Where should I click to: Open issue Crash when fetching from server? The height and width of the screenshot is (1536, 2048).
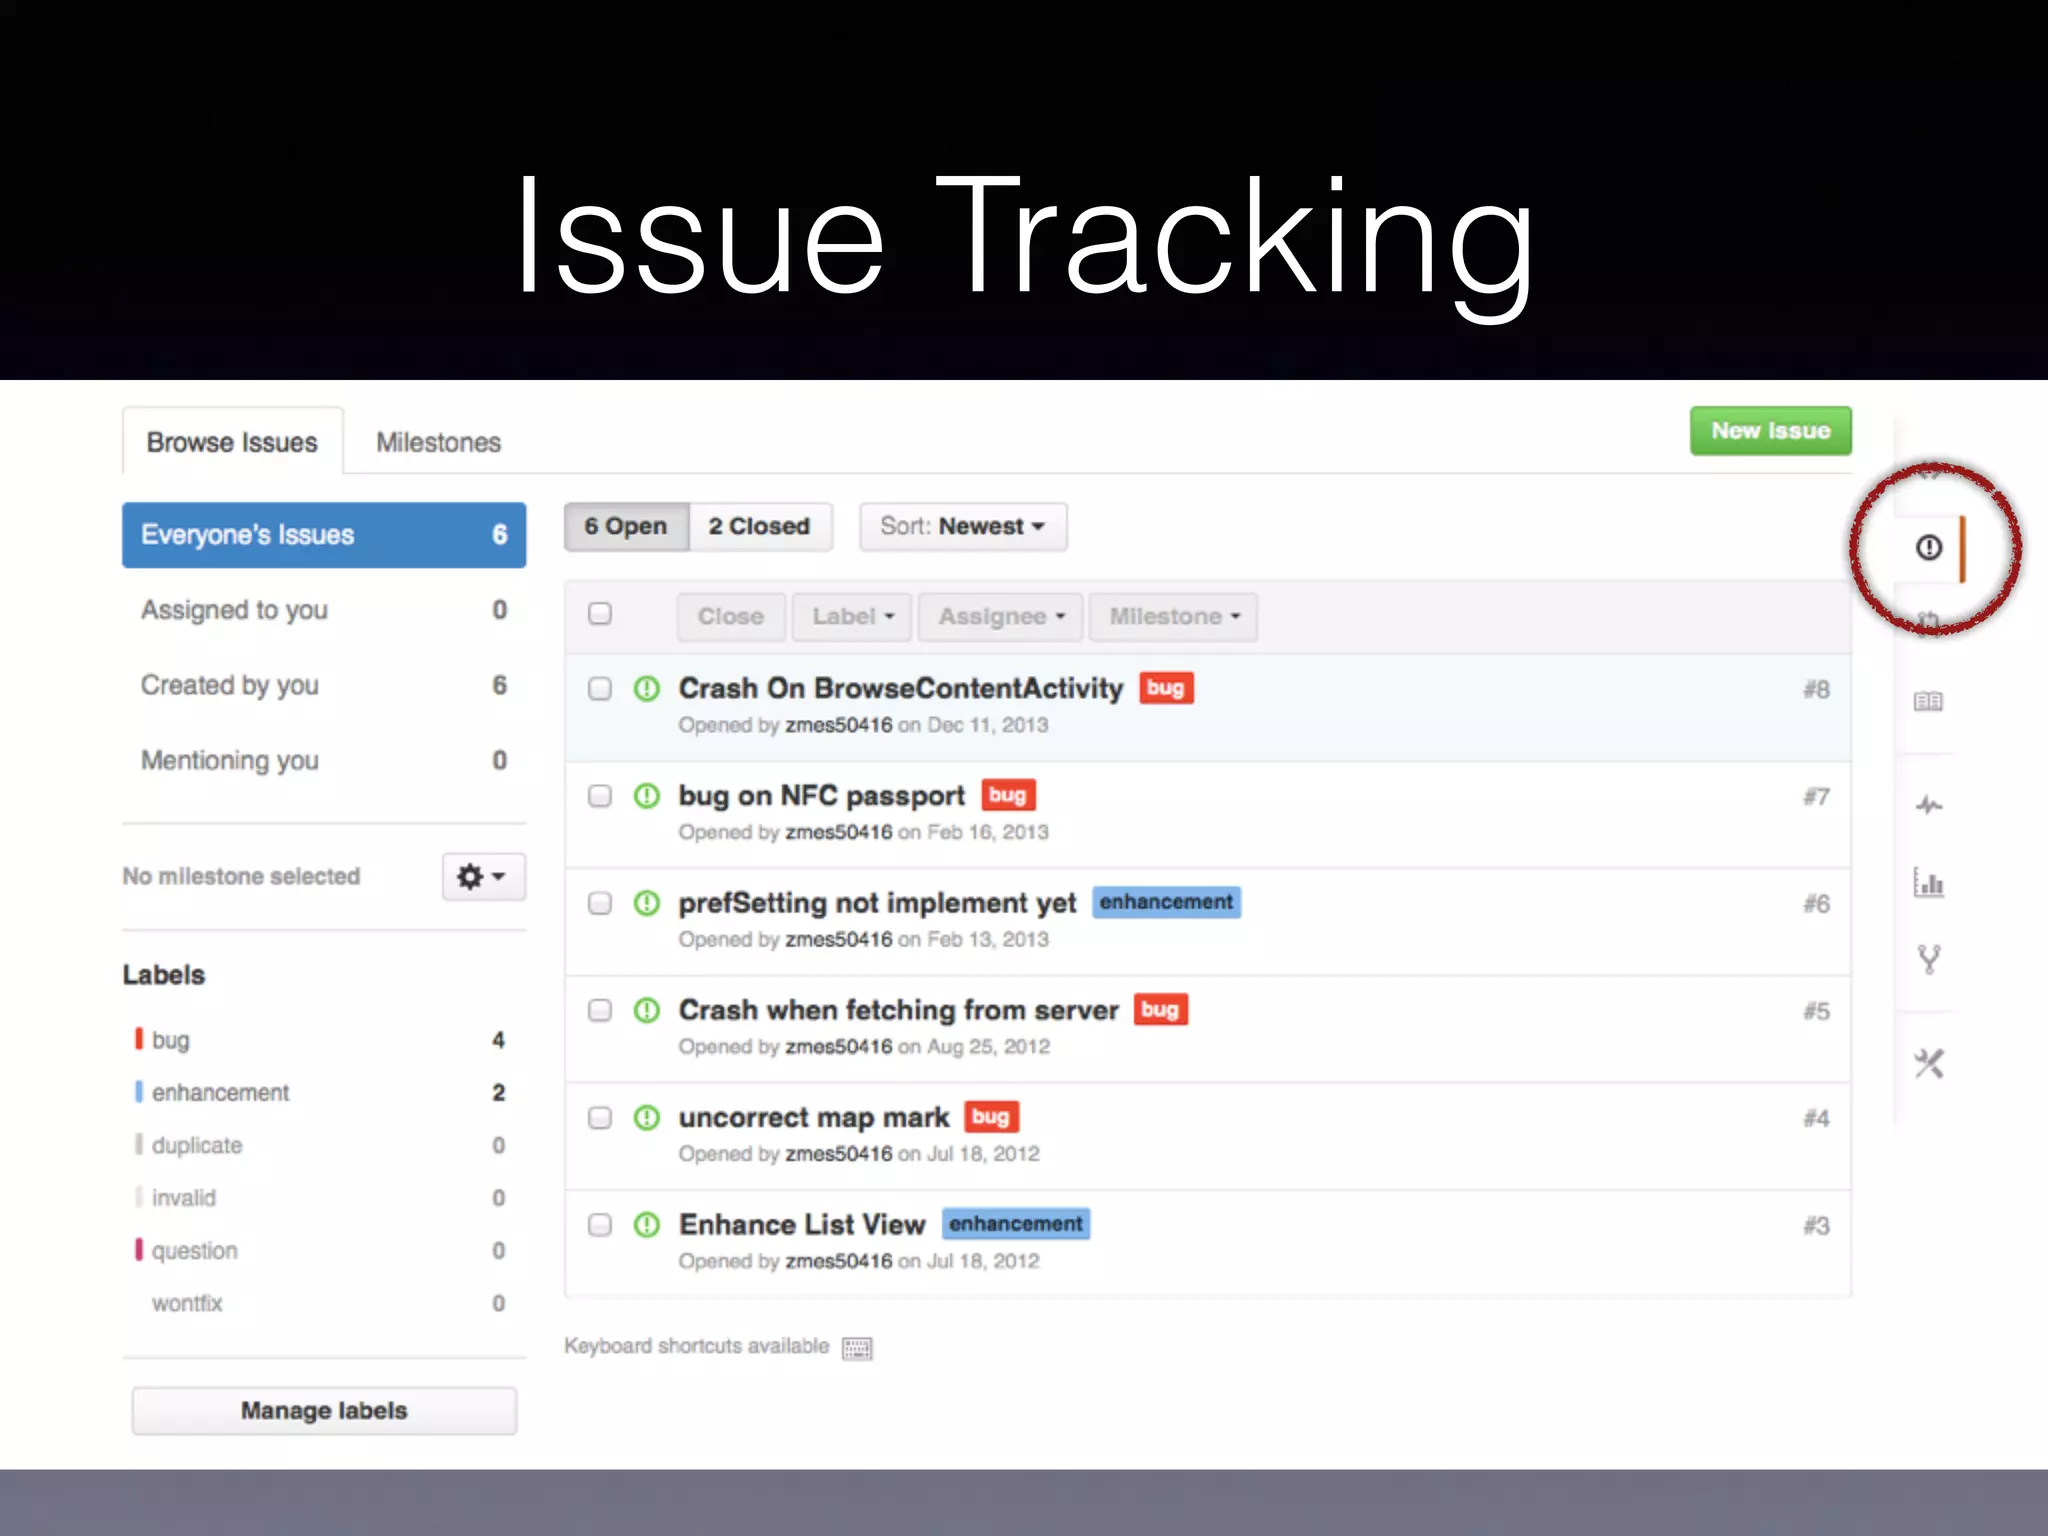click(x=898, y=1010)
